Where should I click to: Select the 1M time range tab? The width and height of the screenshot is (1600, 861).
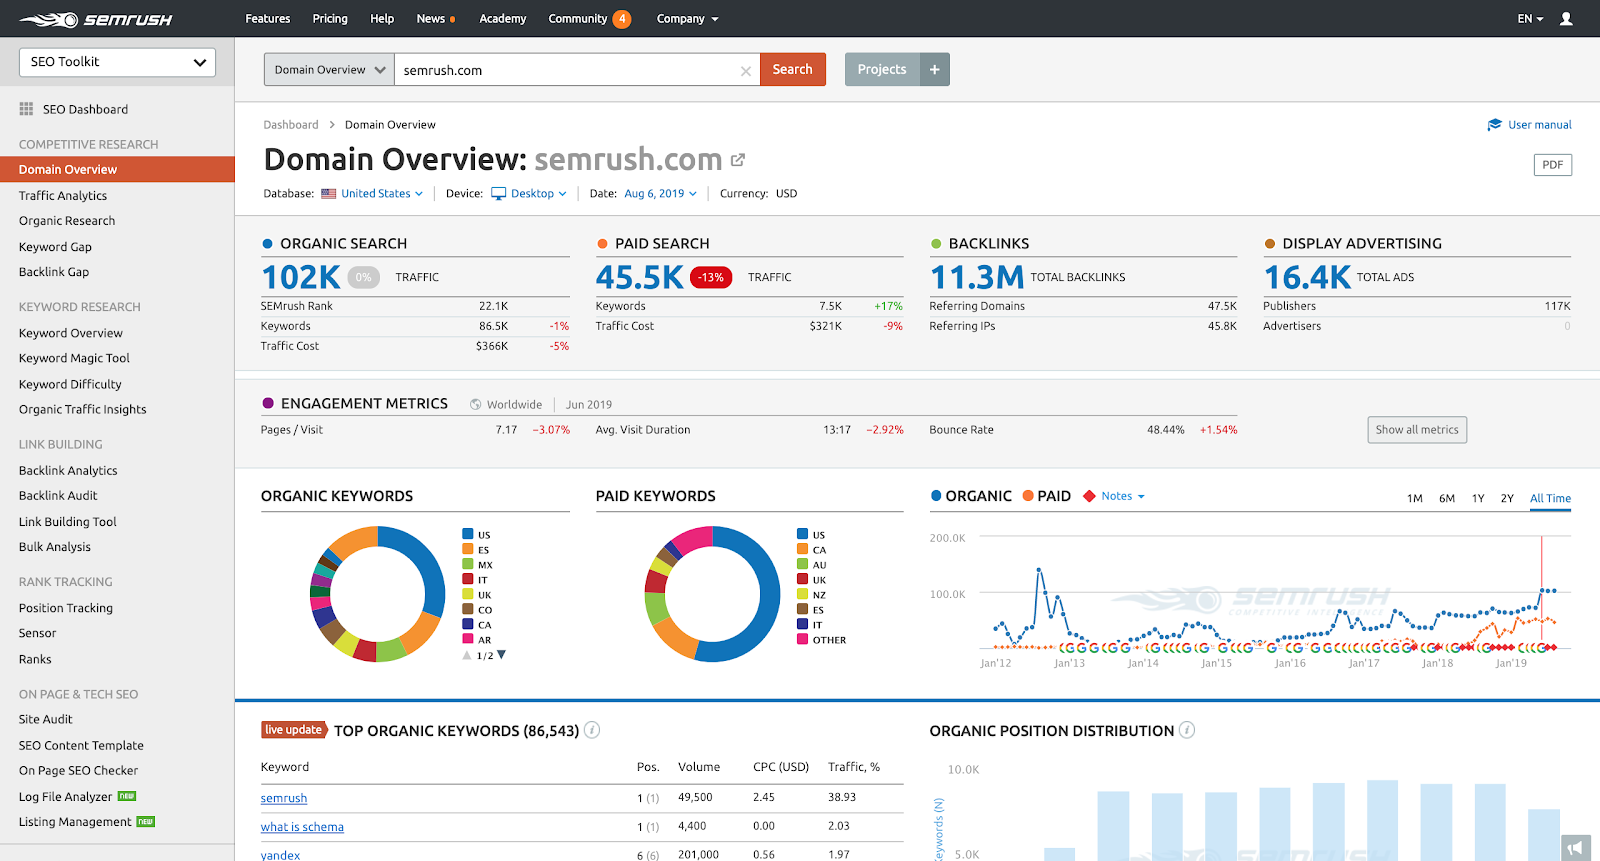[x=1415, y=498]
